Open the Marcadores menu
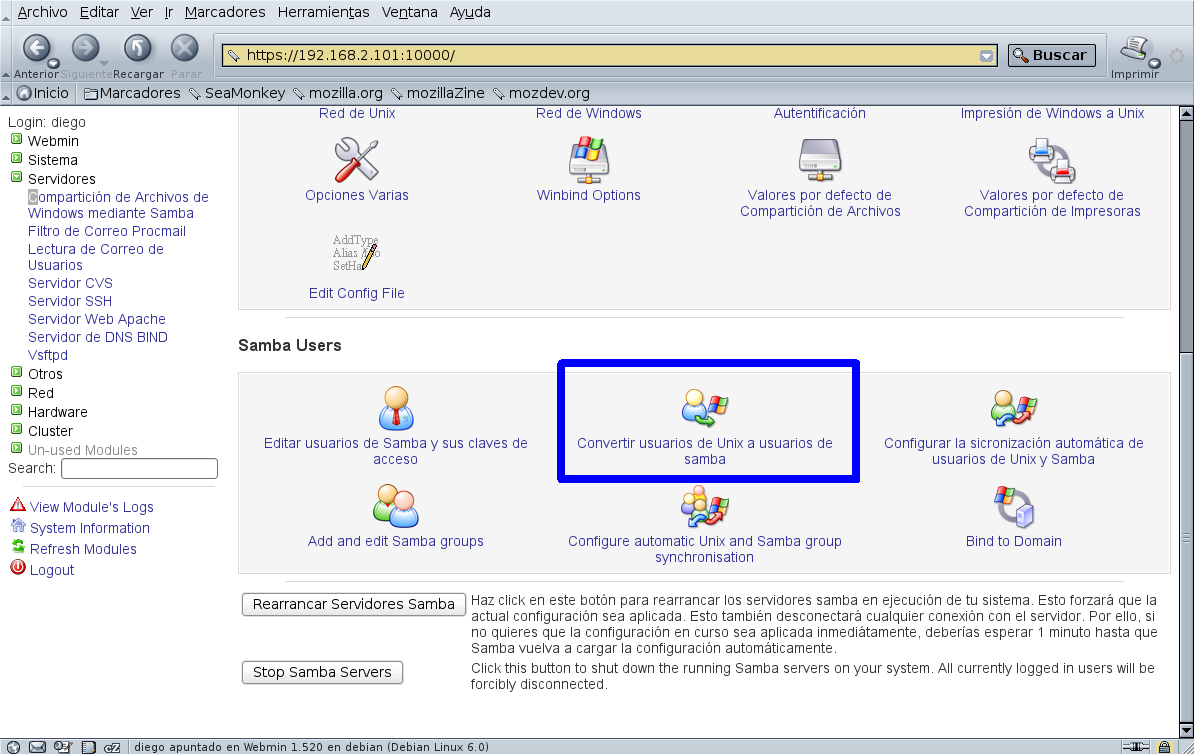 click(x=225, y=12)
